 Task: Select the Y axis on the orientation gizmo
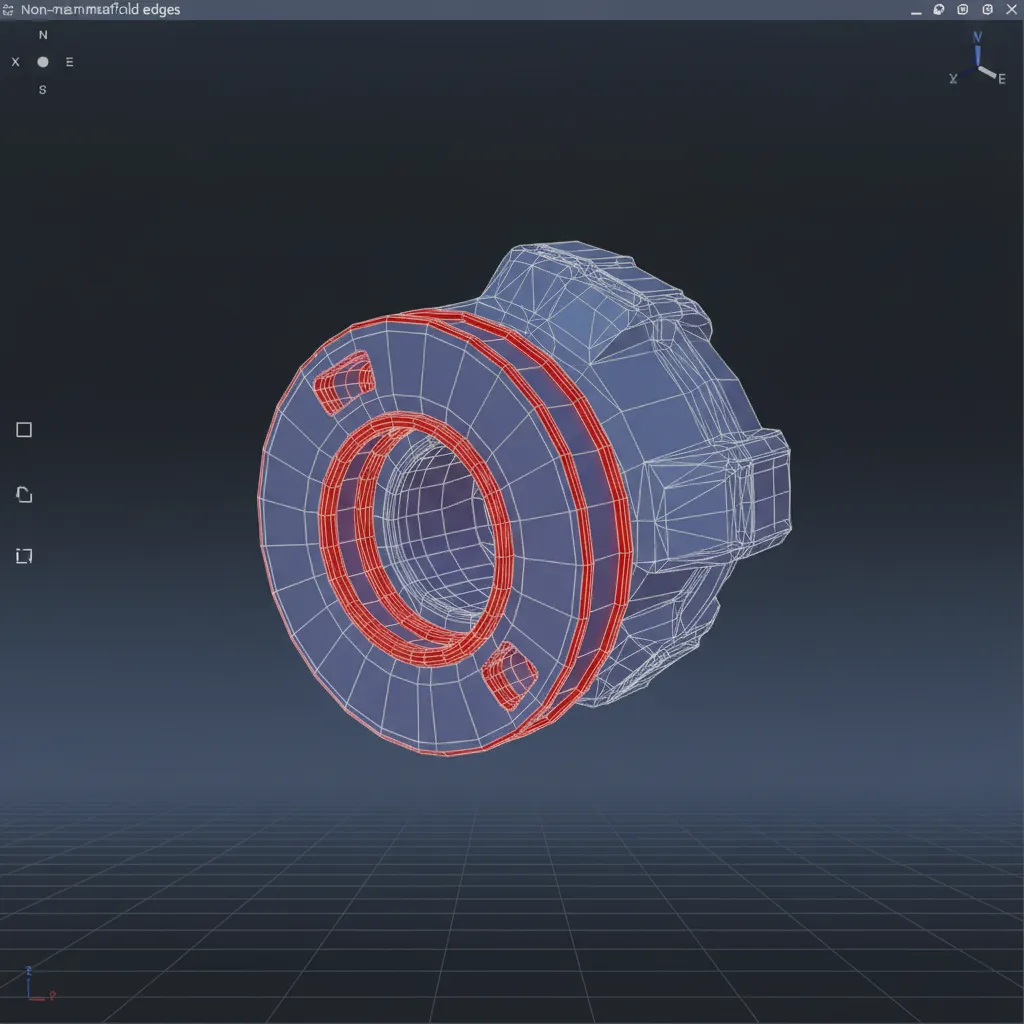click(x=977, y=36)
